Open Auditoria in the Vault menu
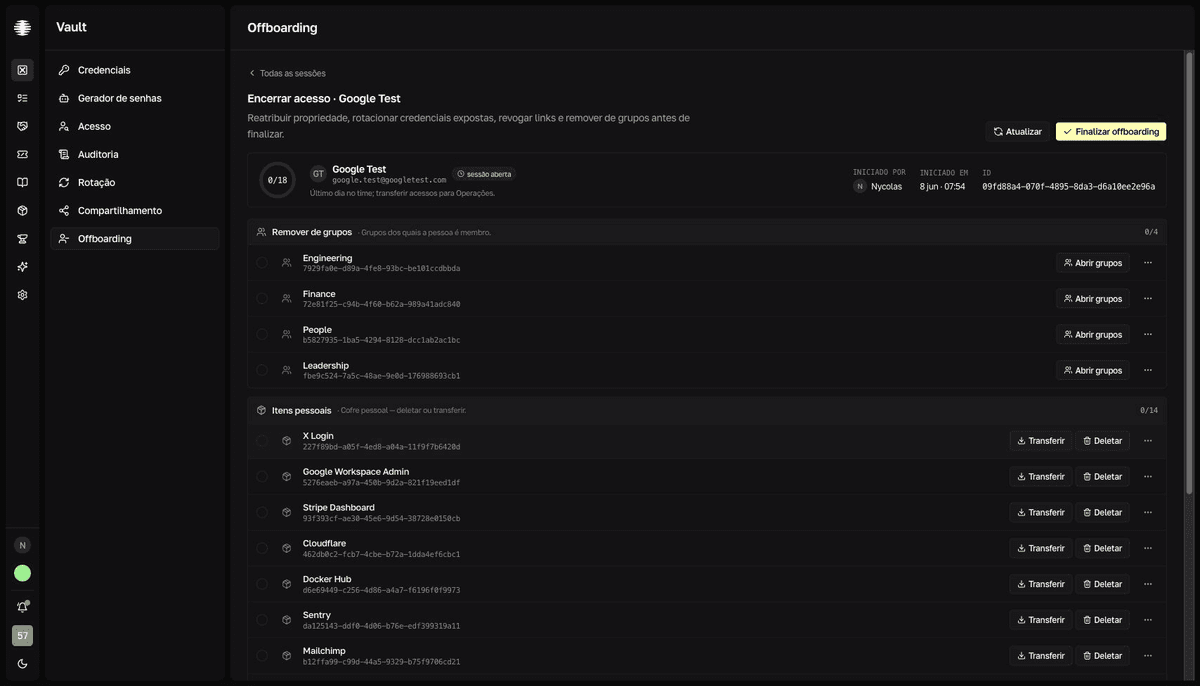 point(135,154)
